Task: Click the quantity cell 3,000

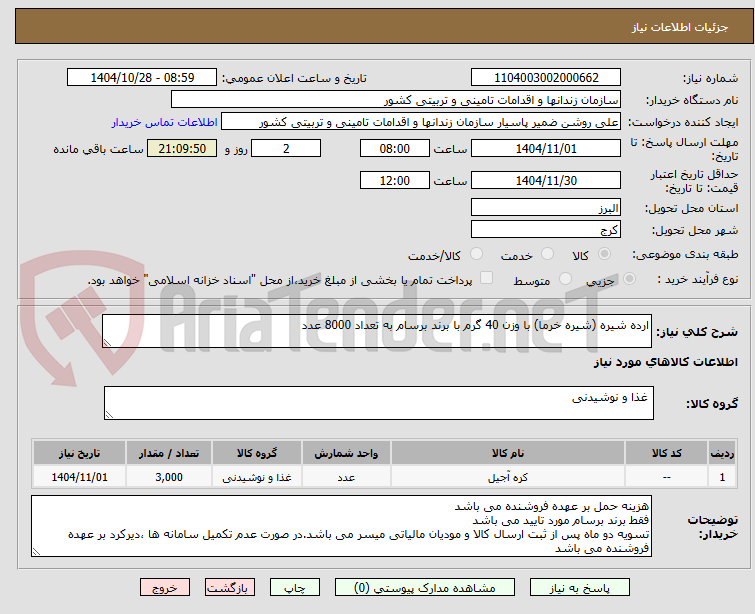Action: [169, 477]
